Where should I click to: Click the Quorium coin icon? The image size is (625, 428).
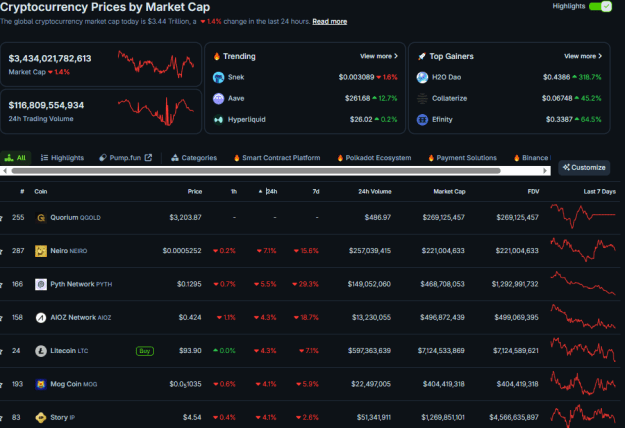tap(41, 218)
